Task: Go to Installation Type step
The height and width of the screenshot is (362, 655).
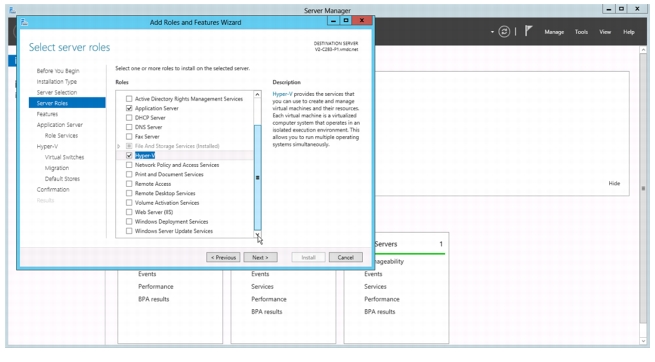Action: tap(56, 81)
